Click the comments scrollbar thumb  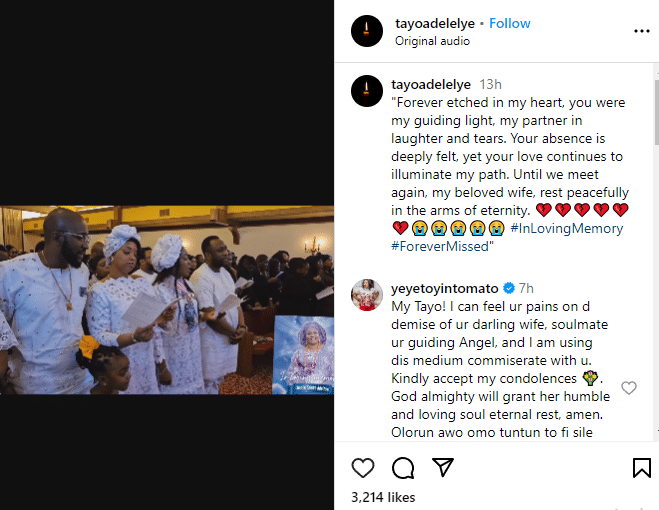(x=656, y=113)
